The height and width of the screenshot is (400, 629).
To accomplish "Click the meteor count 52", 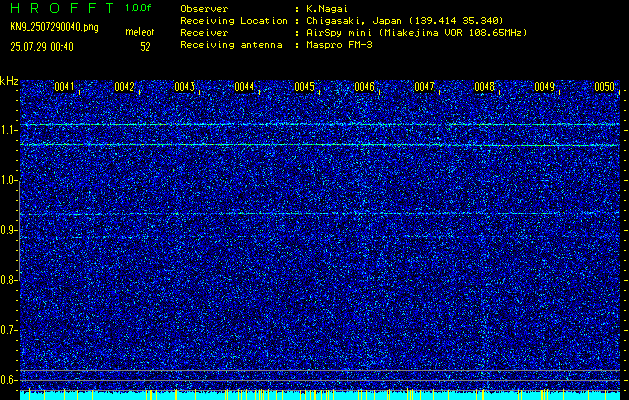I will (x=145, y=47).
